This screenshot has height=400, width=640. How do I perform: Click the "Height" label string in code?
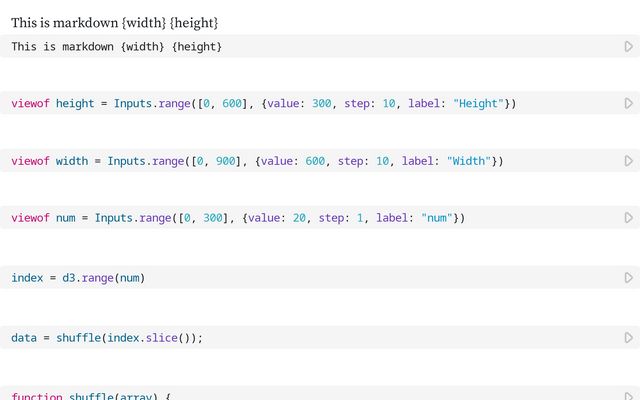[x=478, y=104]
